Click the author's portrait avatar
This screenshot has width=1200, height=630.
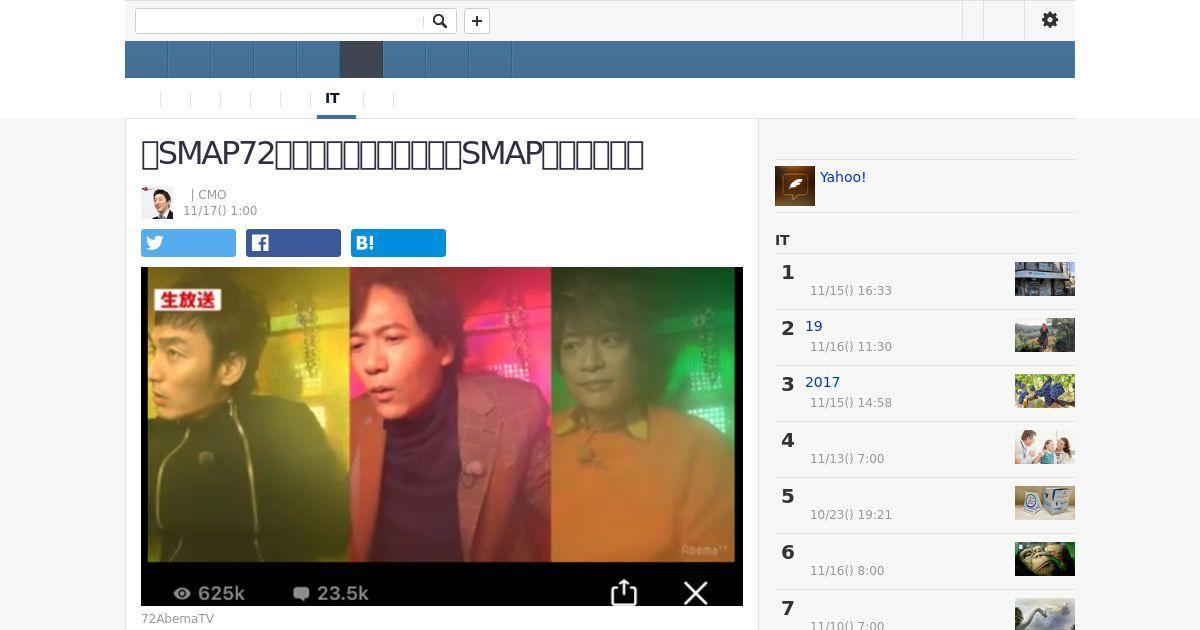point(157,203)
